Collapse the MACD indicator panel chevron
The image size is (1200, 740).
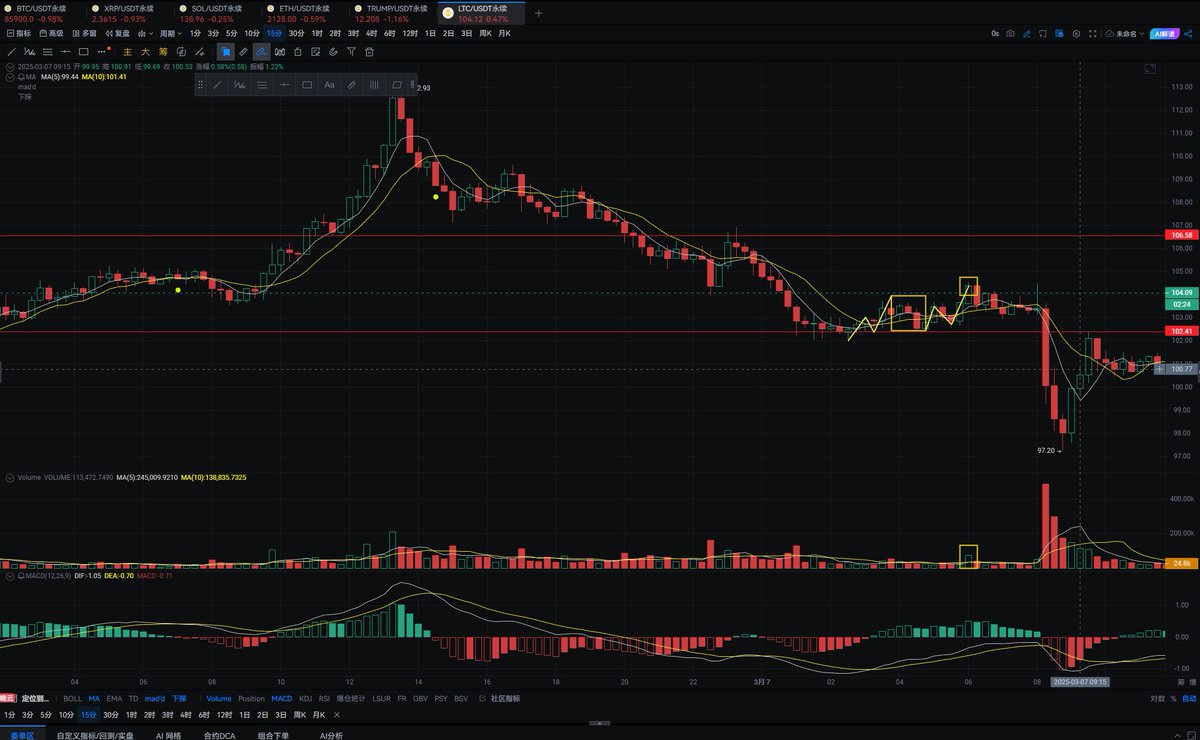pos(10,577)
